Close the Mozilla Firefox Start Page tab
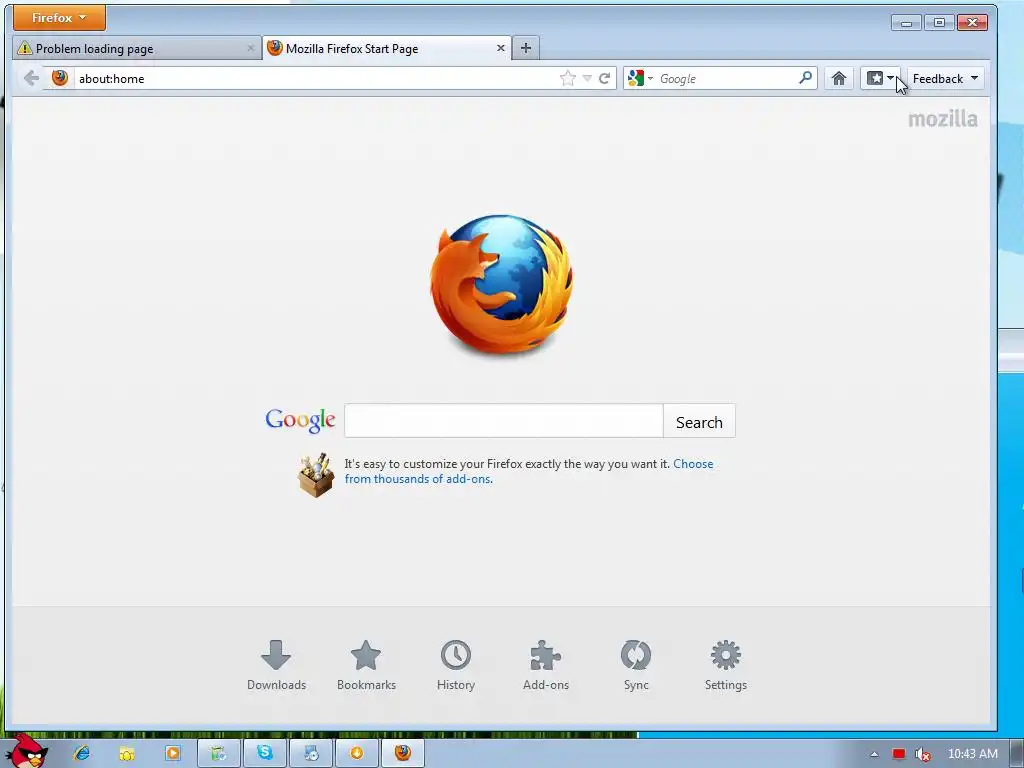 [x=500, y=48]
